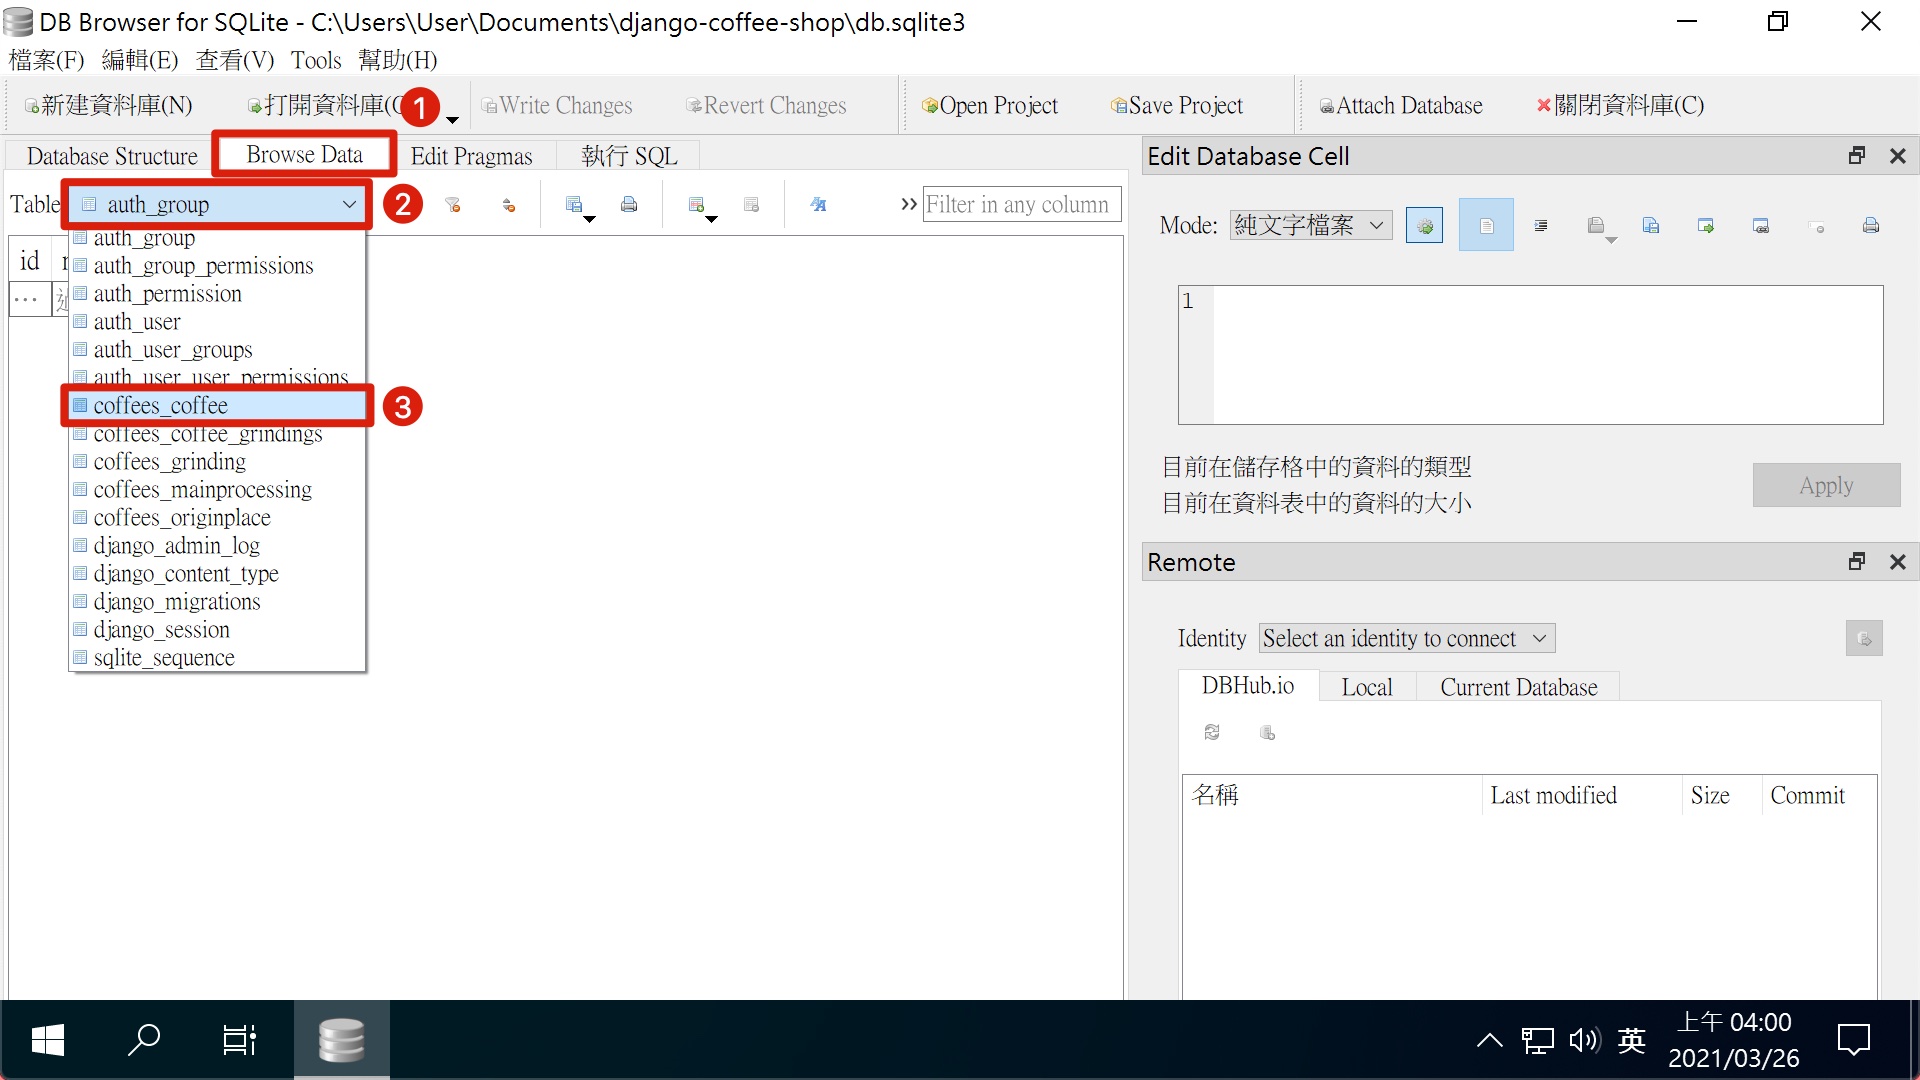This screenshot has height=1080, width=1920.
Task: Click the push/upload database icon in Remote tab
Action: tap(1267, 732)
